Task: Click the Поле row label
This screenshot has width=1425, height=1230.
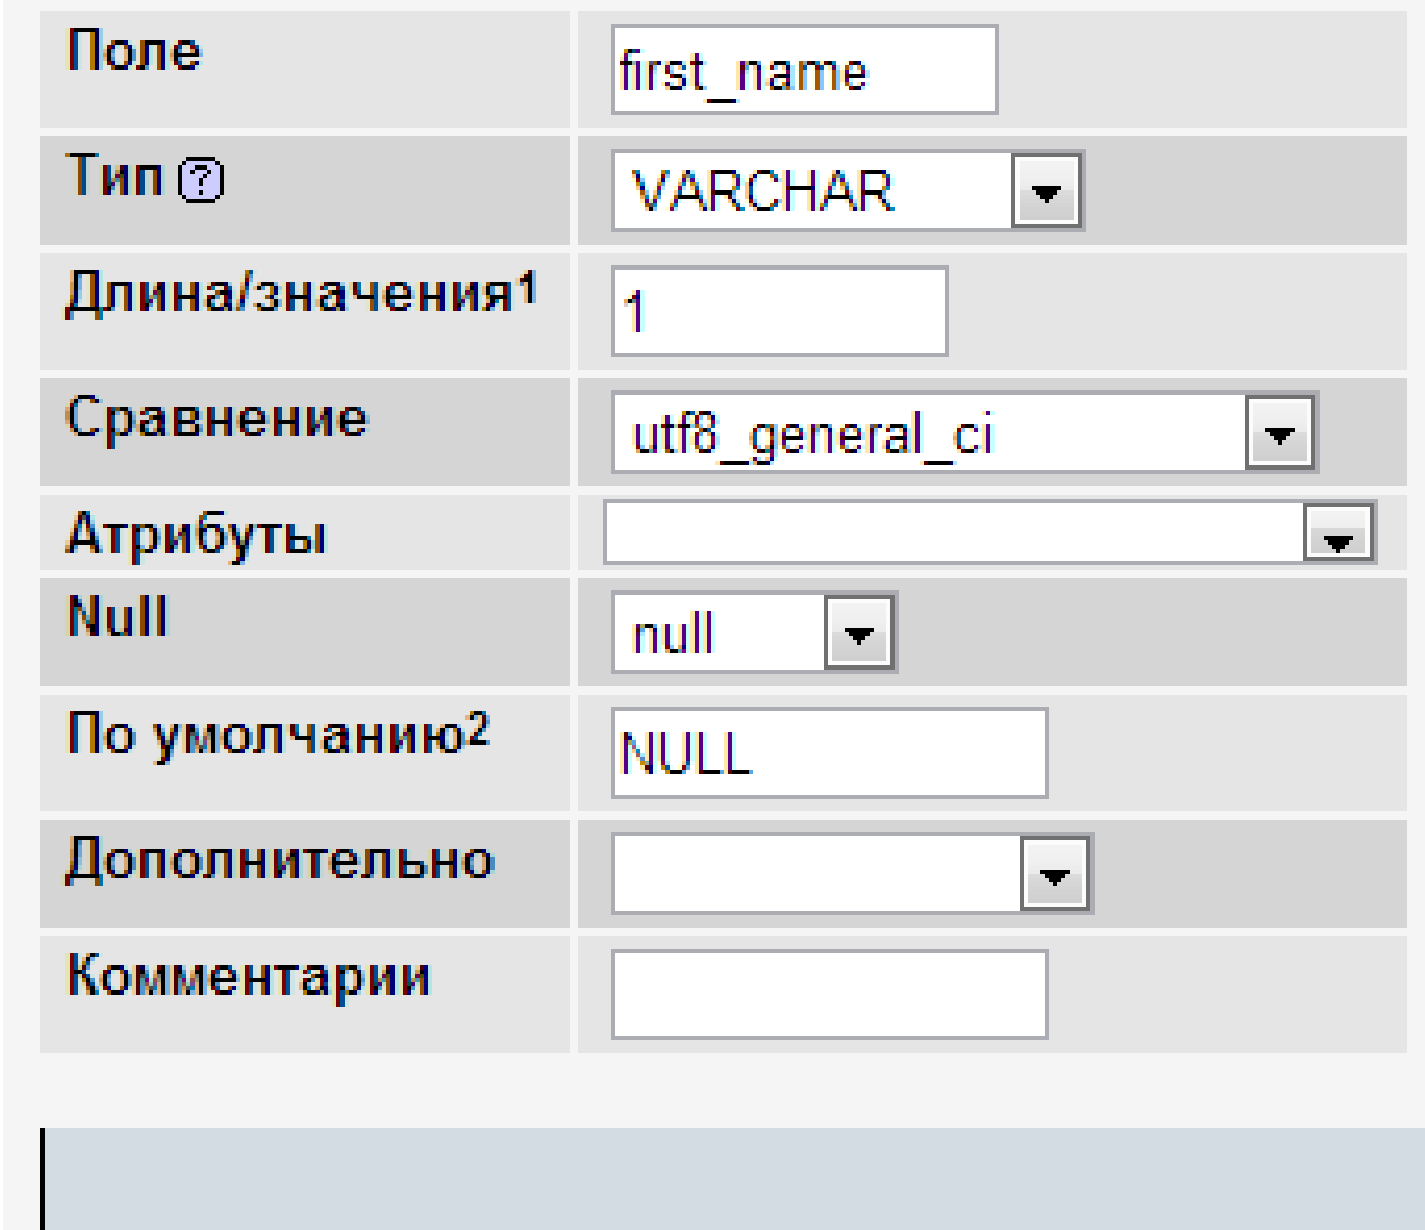Action: point(134,51)
